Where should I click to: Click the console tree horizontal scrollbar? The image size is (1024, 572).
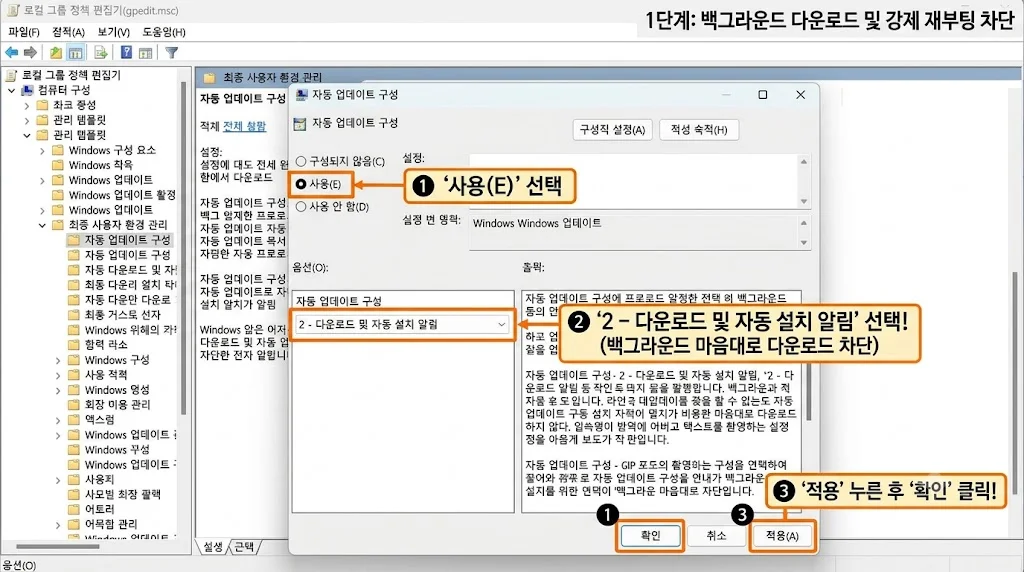click(x=57, y=546)
